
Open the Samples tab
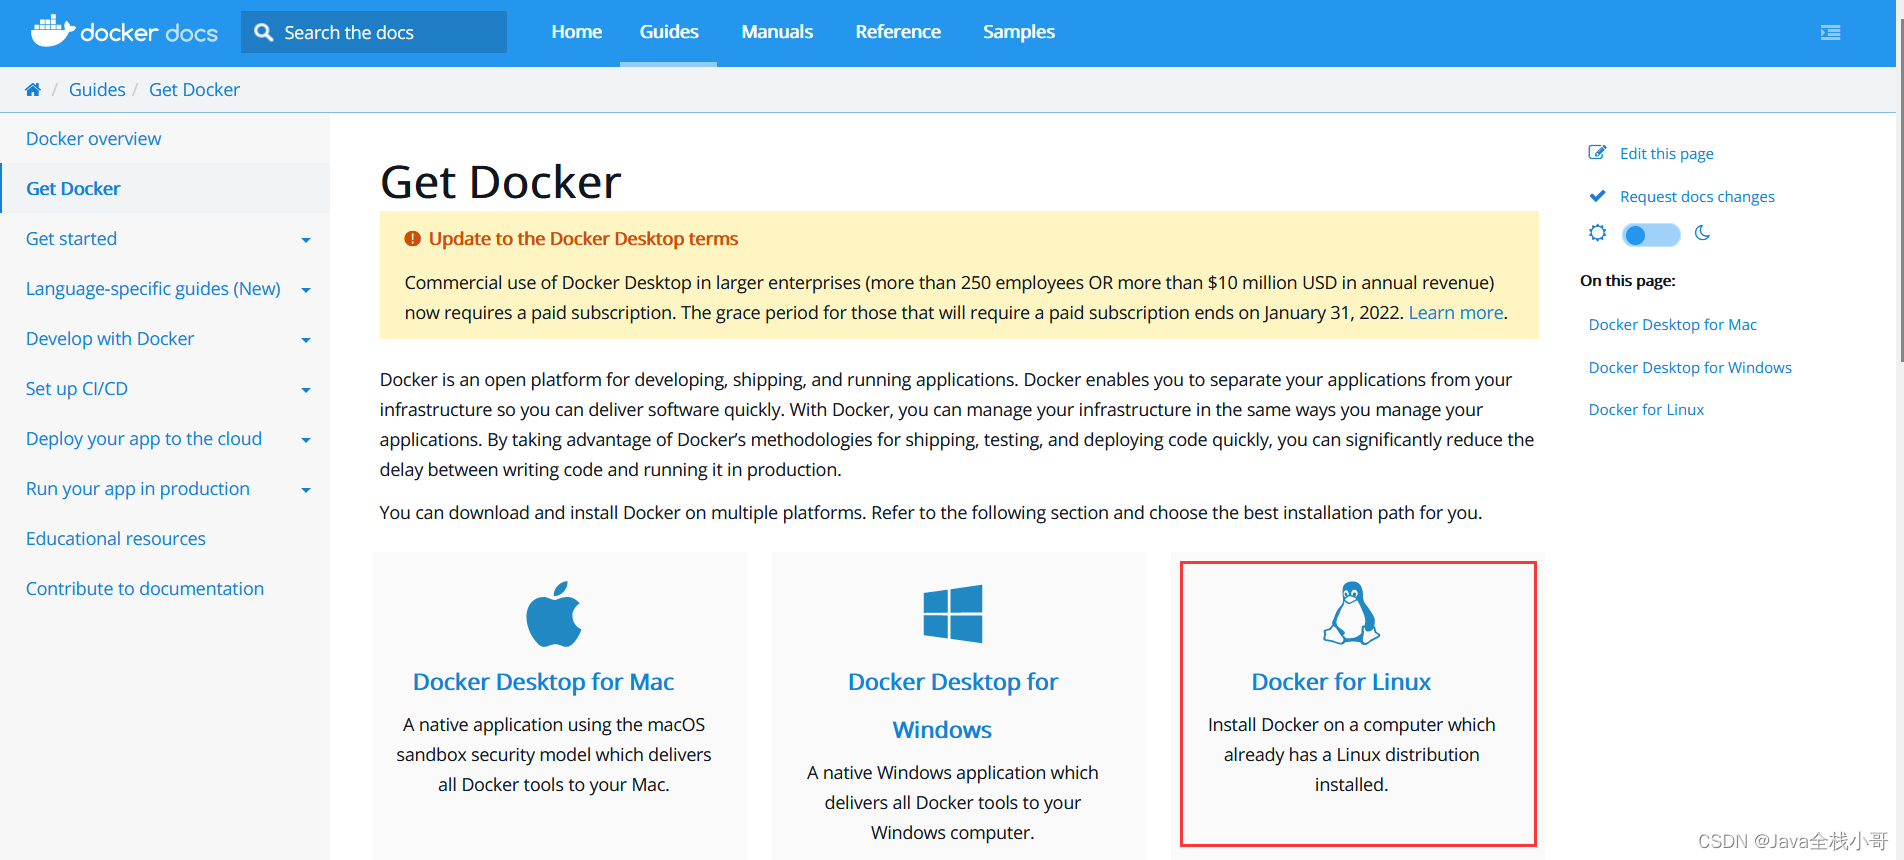[x=1019, y=32]
